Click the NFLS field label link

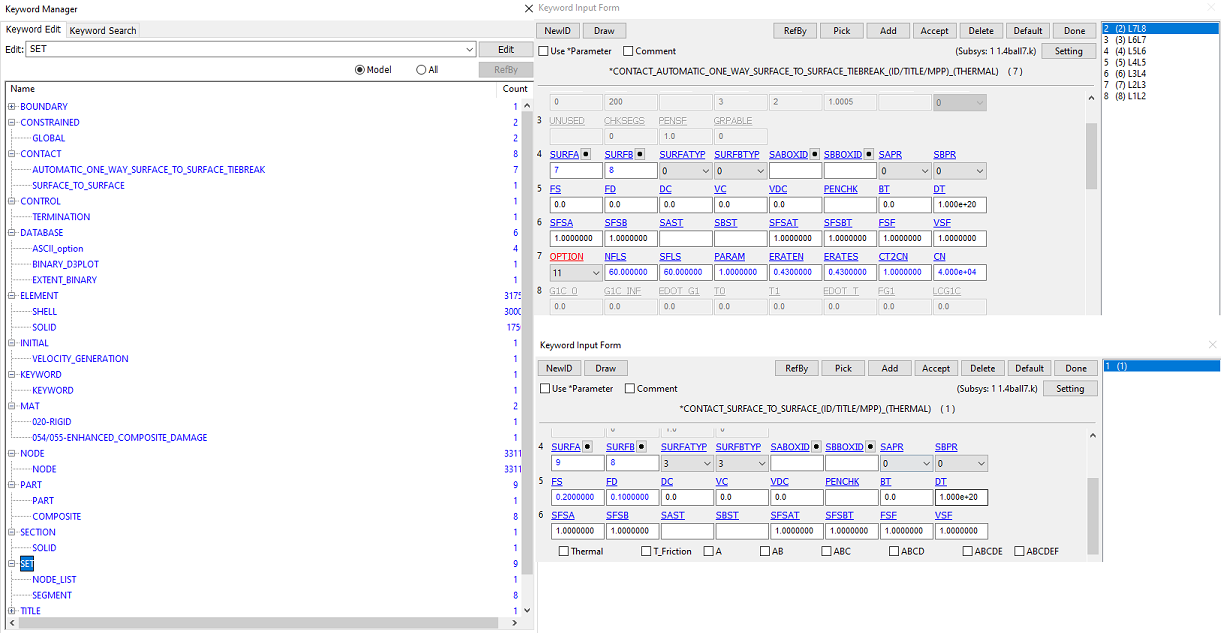click(615, 257)
